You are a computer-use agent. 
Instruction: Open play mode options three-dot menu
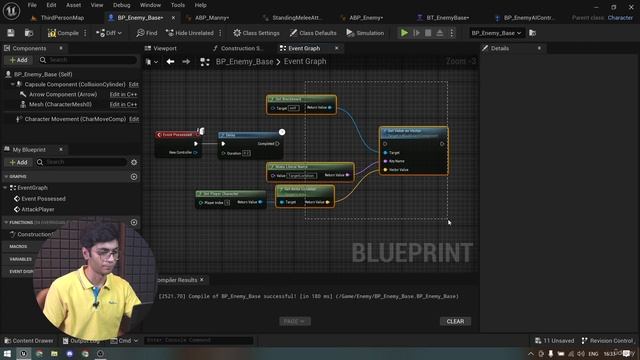pos(451,33)
